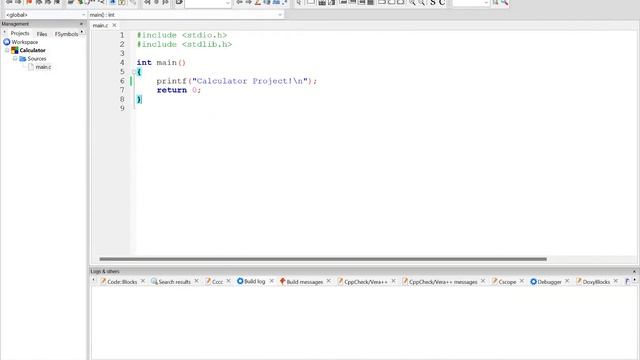Close the Search results tab
Screen dimensions: 640x360
(196, 281)
